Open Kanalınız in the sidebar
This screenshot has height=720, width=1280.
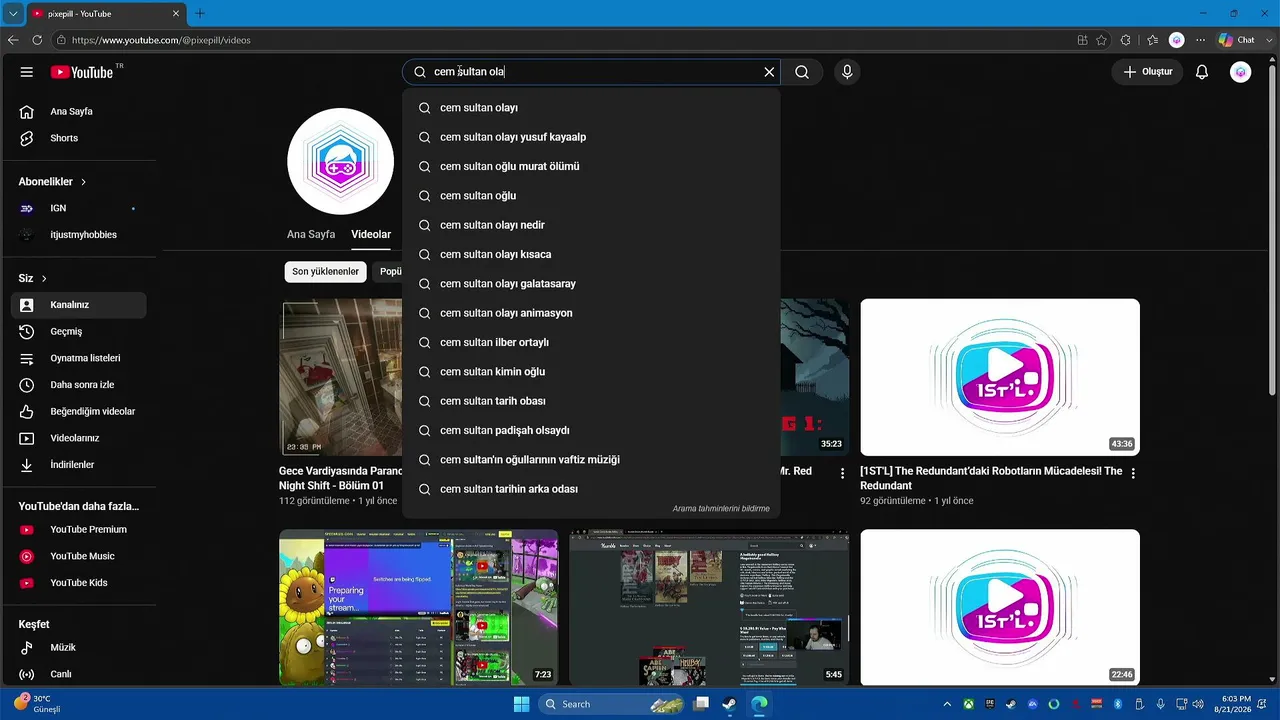pos(78,305)
